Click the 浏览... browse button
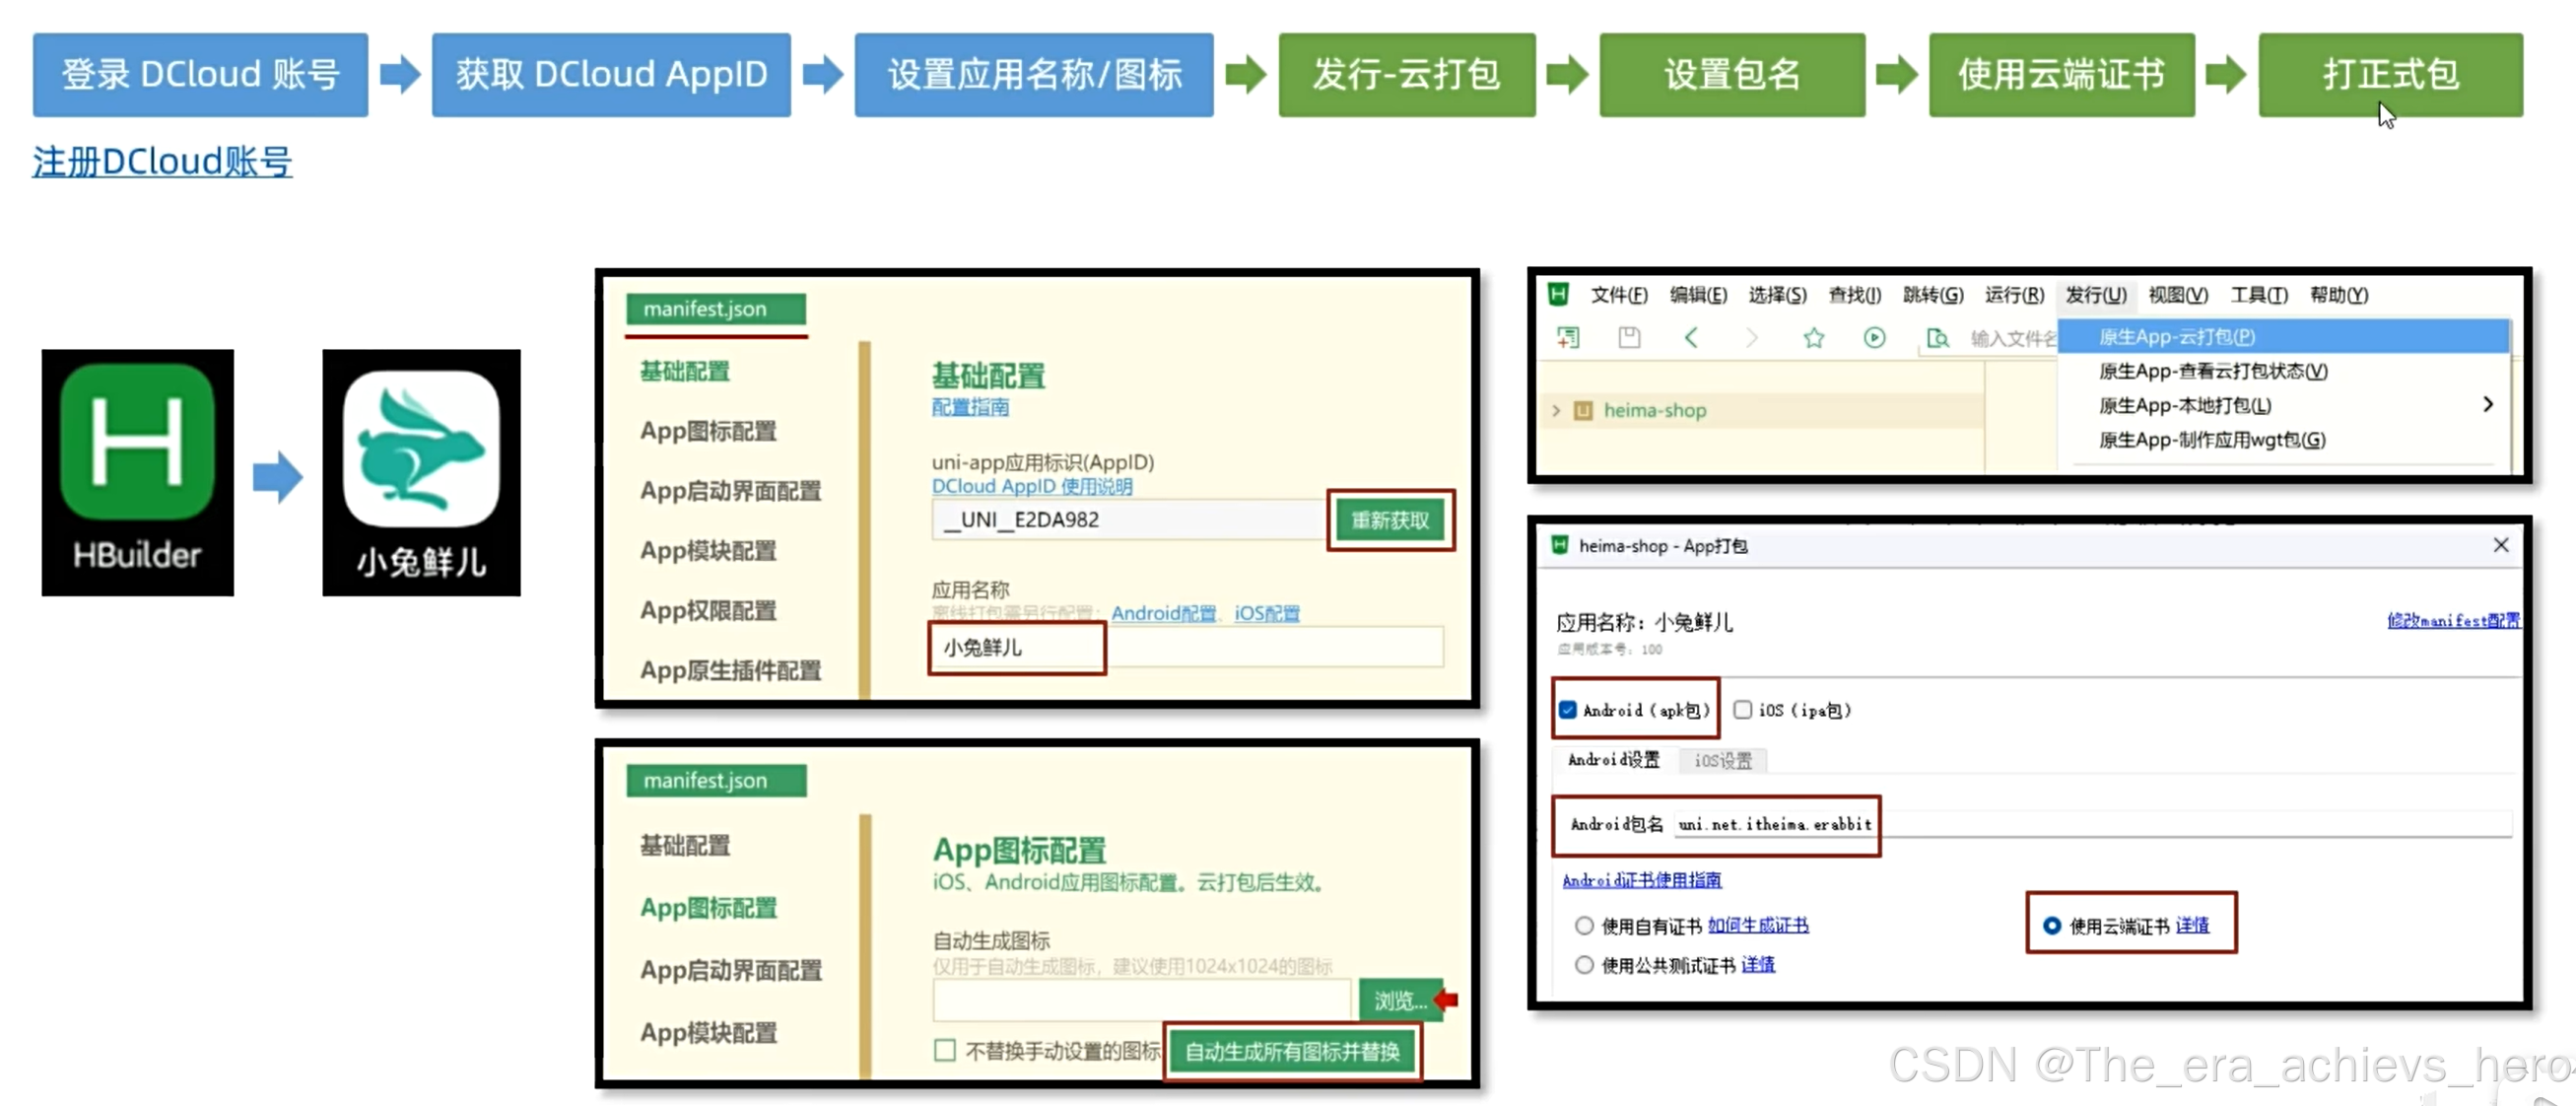 pyautogui.click(x=1399, y=1000)
